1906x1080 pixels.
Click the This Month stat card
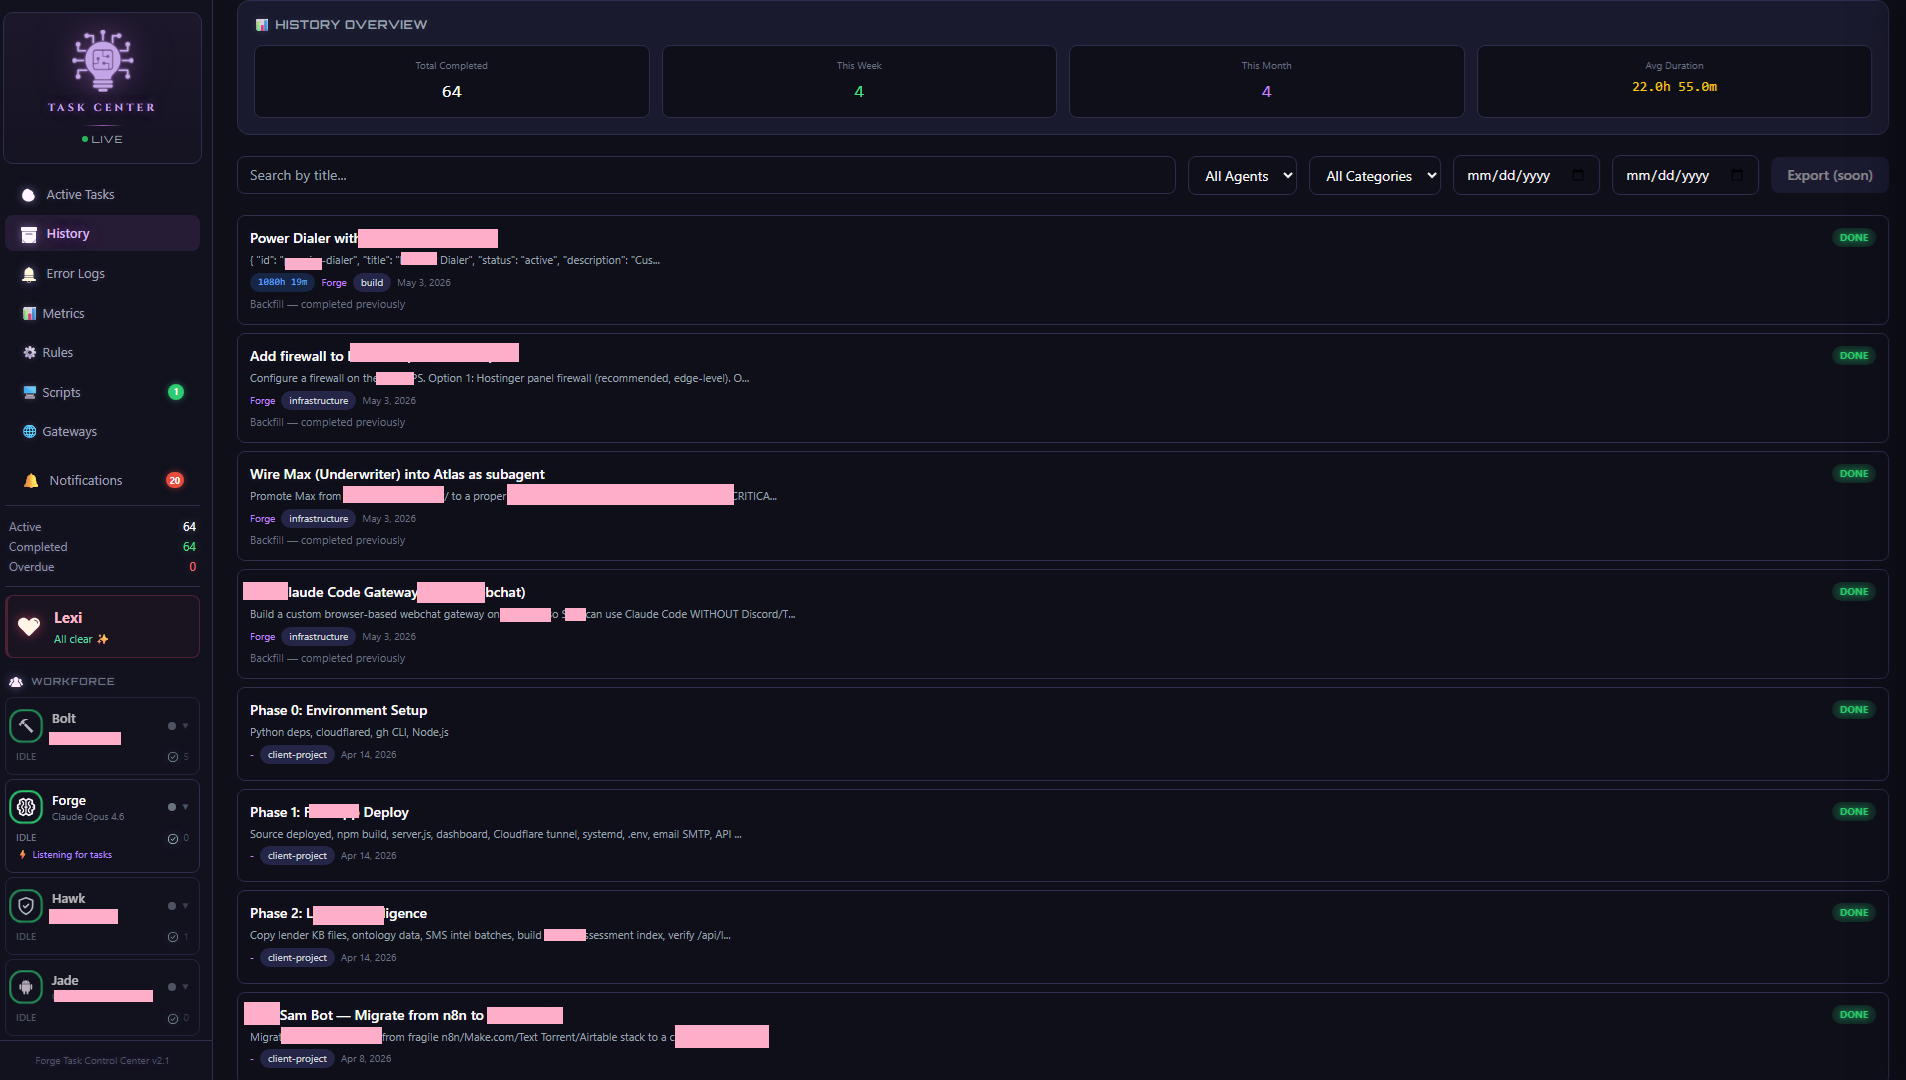click(1267, 81)
